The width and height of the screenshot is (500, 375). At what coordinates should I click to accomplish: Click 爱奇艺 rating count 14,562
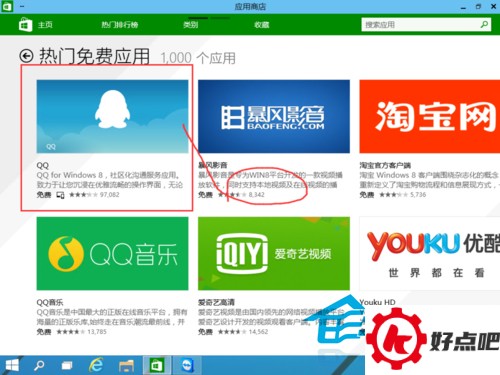coord(258,332)
